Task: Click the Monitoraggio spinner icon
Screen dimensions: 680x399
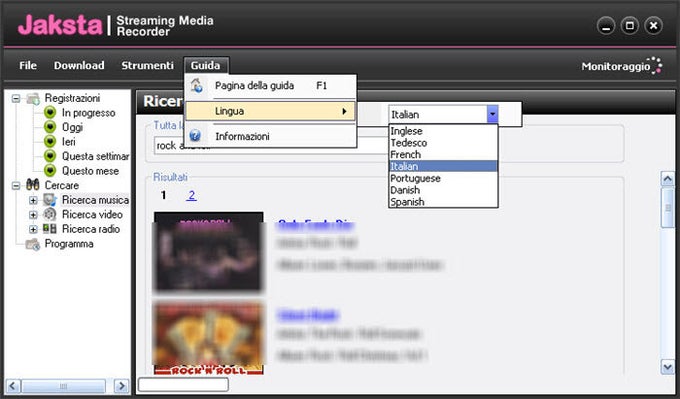Action: point(655,65)
